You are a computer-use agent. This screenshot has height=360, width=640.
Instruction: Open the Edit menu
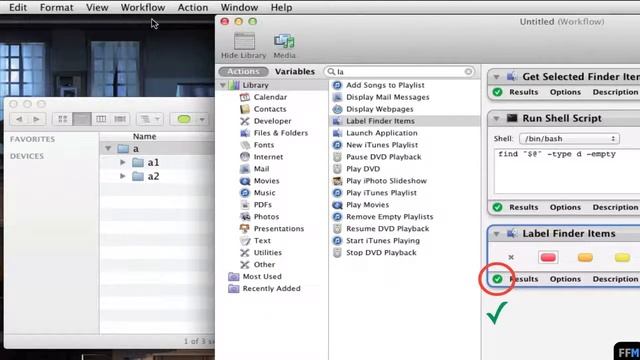click(x=18, y=7)
